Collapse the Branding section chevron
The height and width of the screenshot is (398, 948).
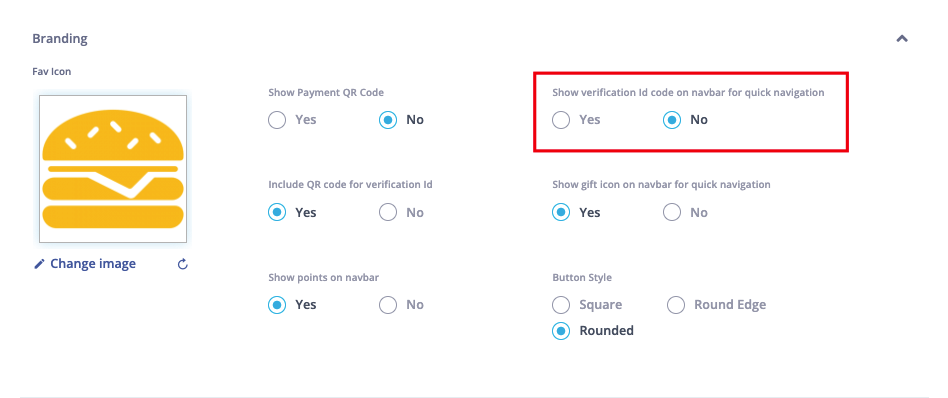coord(901,39)
